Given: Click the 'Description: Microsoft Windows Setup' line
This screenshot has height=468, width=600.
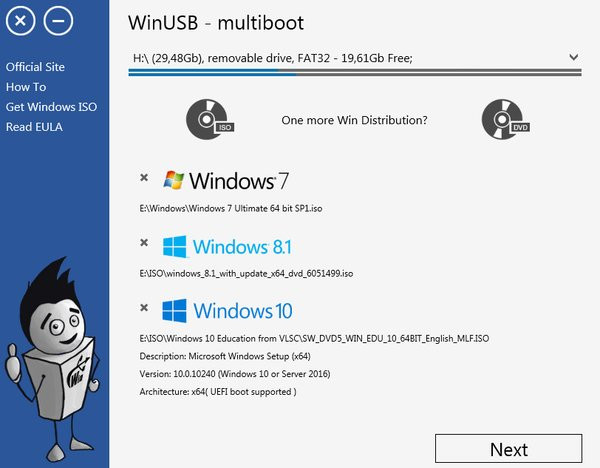Looking at the screenshot, I should tap(225, 356).
